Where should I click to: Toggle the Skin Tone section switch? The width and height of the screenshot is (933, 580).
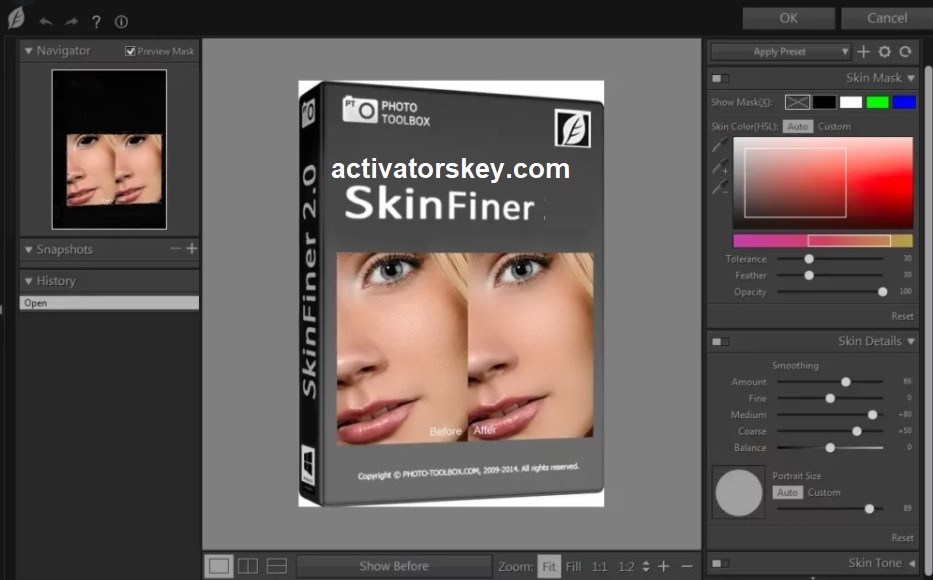[x=720, y=563]
